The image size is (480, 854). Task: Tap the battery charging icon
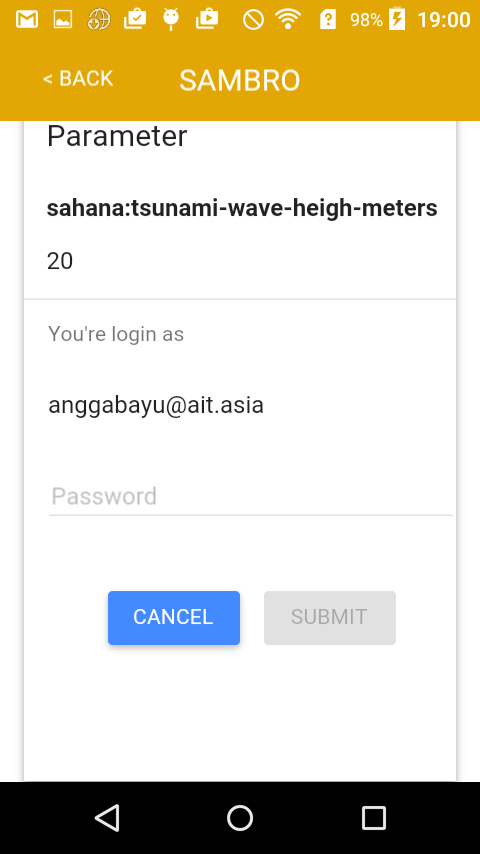coord(397,19)
